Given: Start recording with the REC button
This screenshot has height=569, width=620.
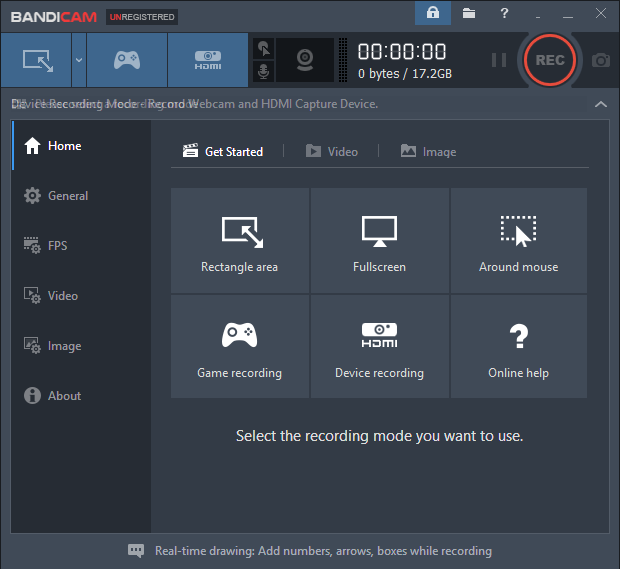Looking at the screenshot, I should point(550,60).
